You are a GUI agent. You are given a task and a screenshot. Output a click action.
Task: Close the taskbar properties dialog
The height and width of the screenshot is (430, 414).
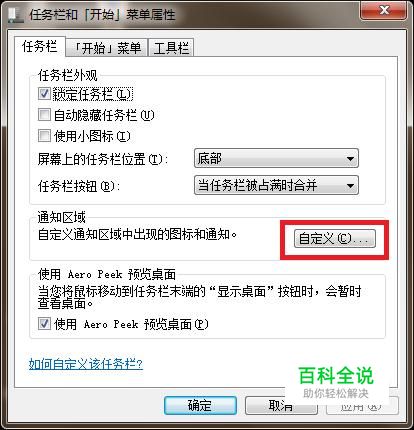(x=383, y=10)
